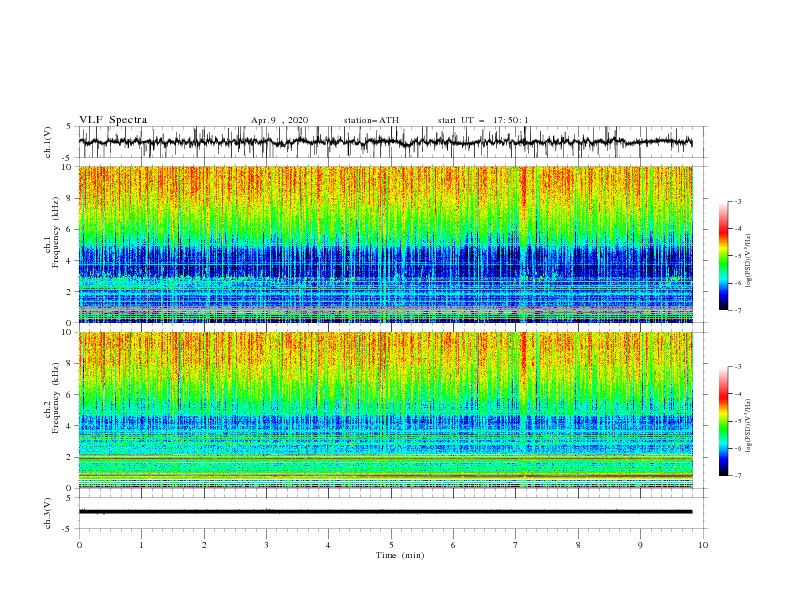Click the "8" tick on the time axis
The width and height of the screenshot is (792, 612).
click(578, 545)
